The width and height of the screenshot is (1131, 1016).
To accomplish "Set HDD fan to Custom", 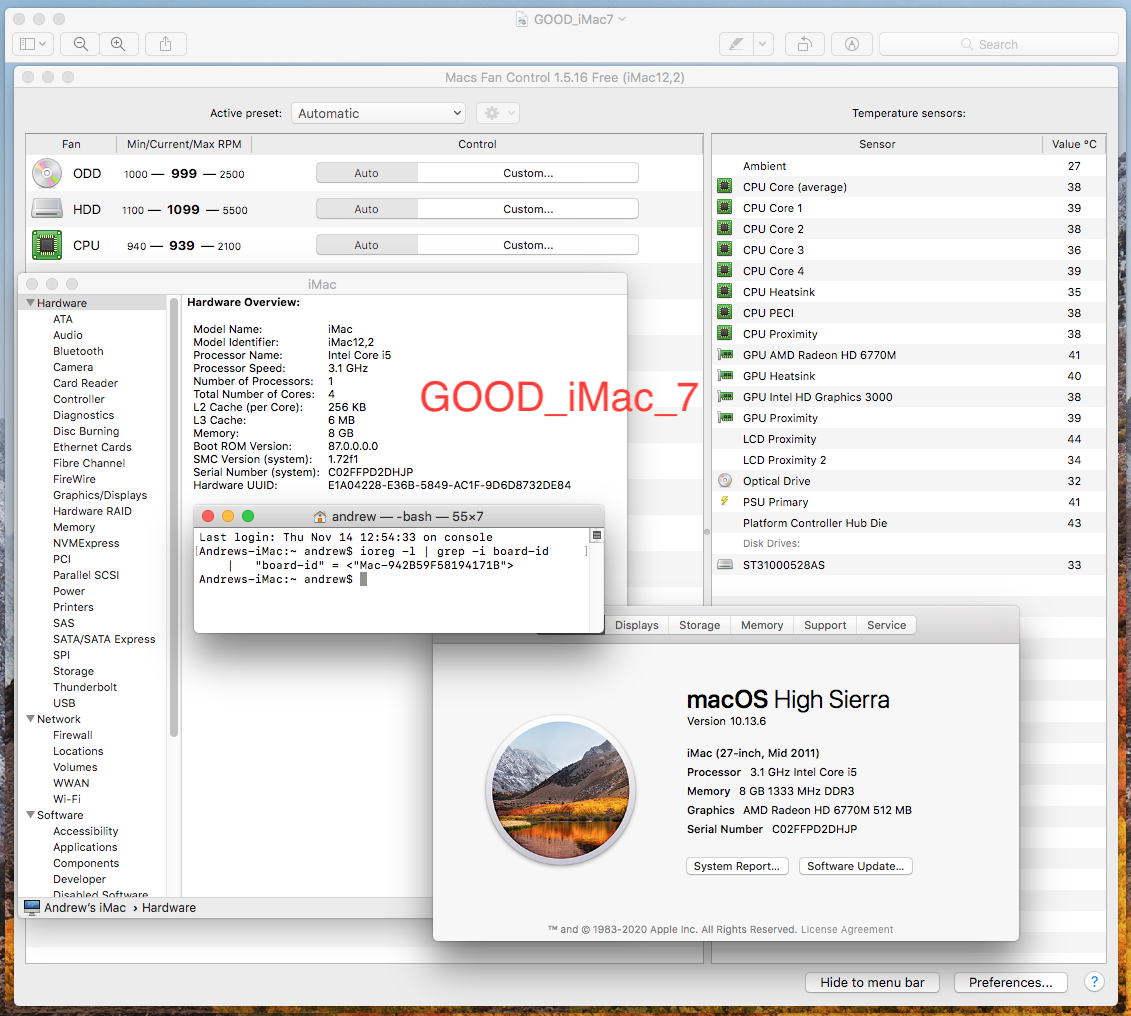I will tap(528, 209).
